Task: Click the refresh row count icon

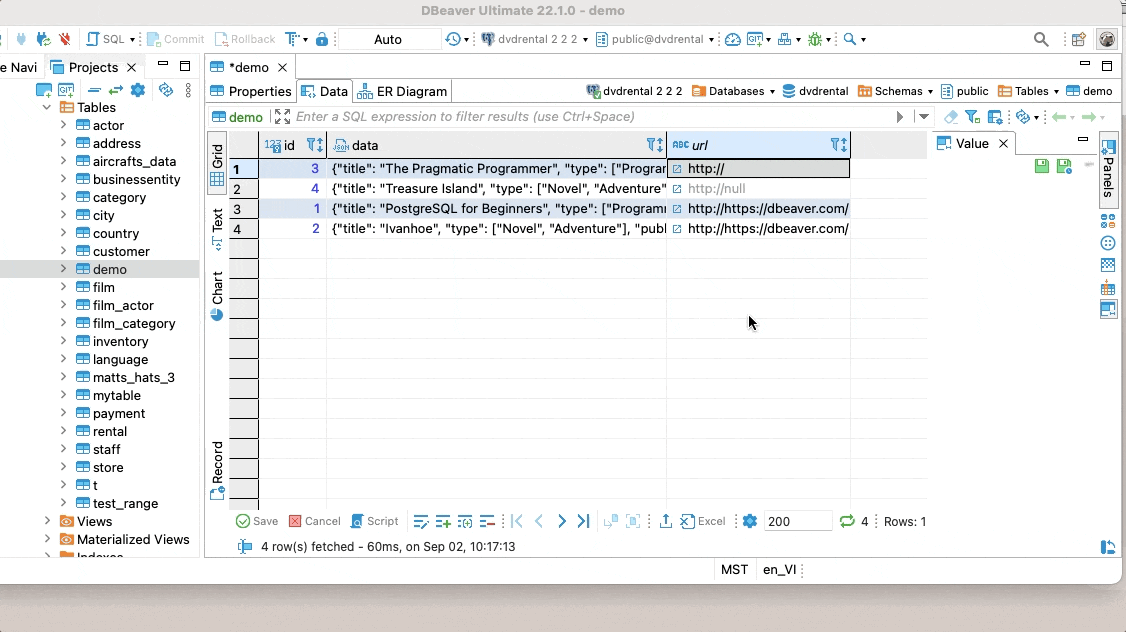Action: (x=847, y=521)
